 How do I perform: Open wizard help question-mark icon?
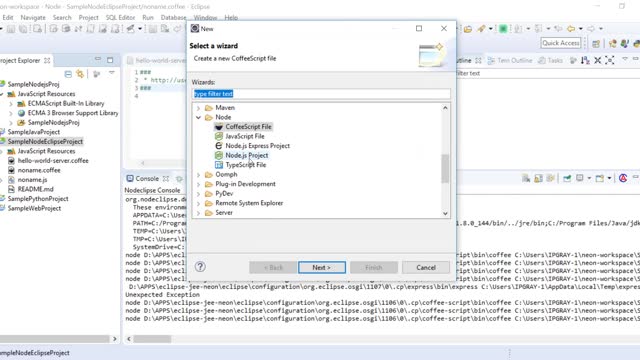coord(200,267)
